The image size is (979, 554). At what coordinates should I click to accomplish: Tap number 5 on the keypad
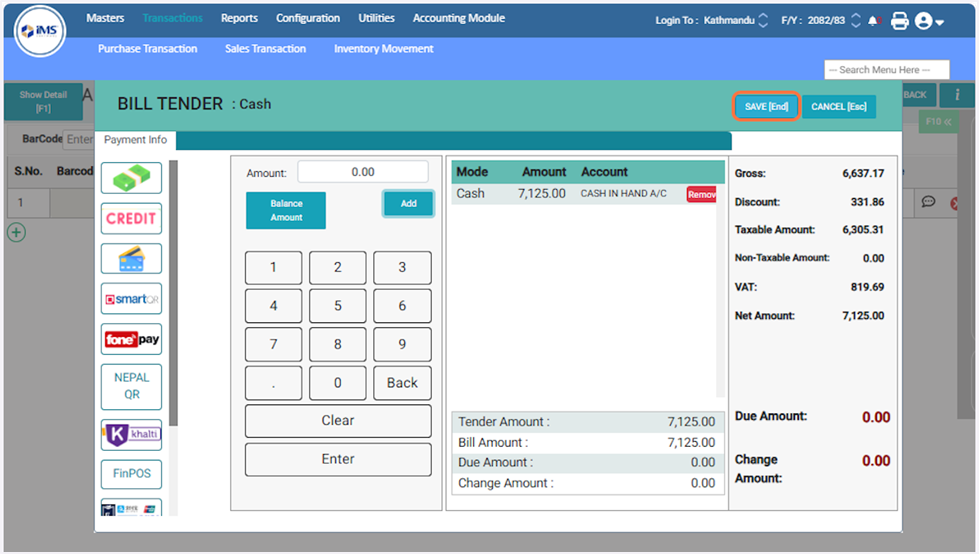coord(337,306)
